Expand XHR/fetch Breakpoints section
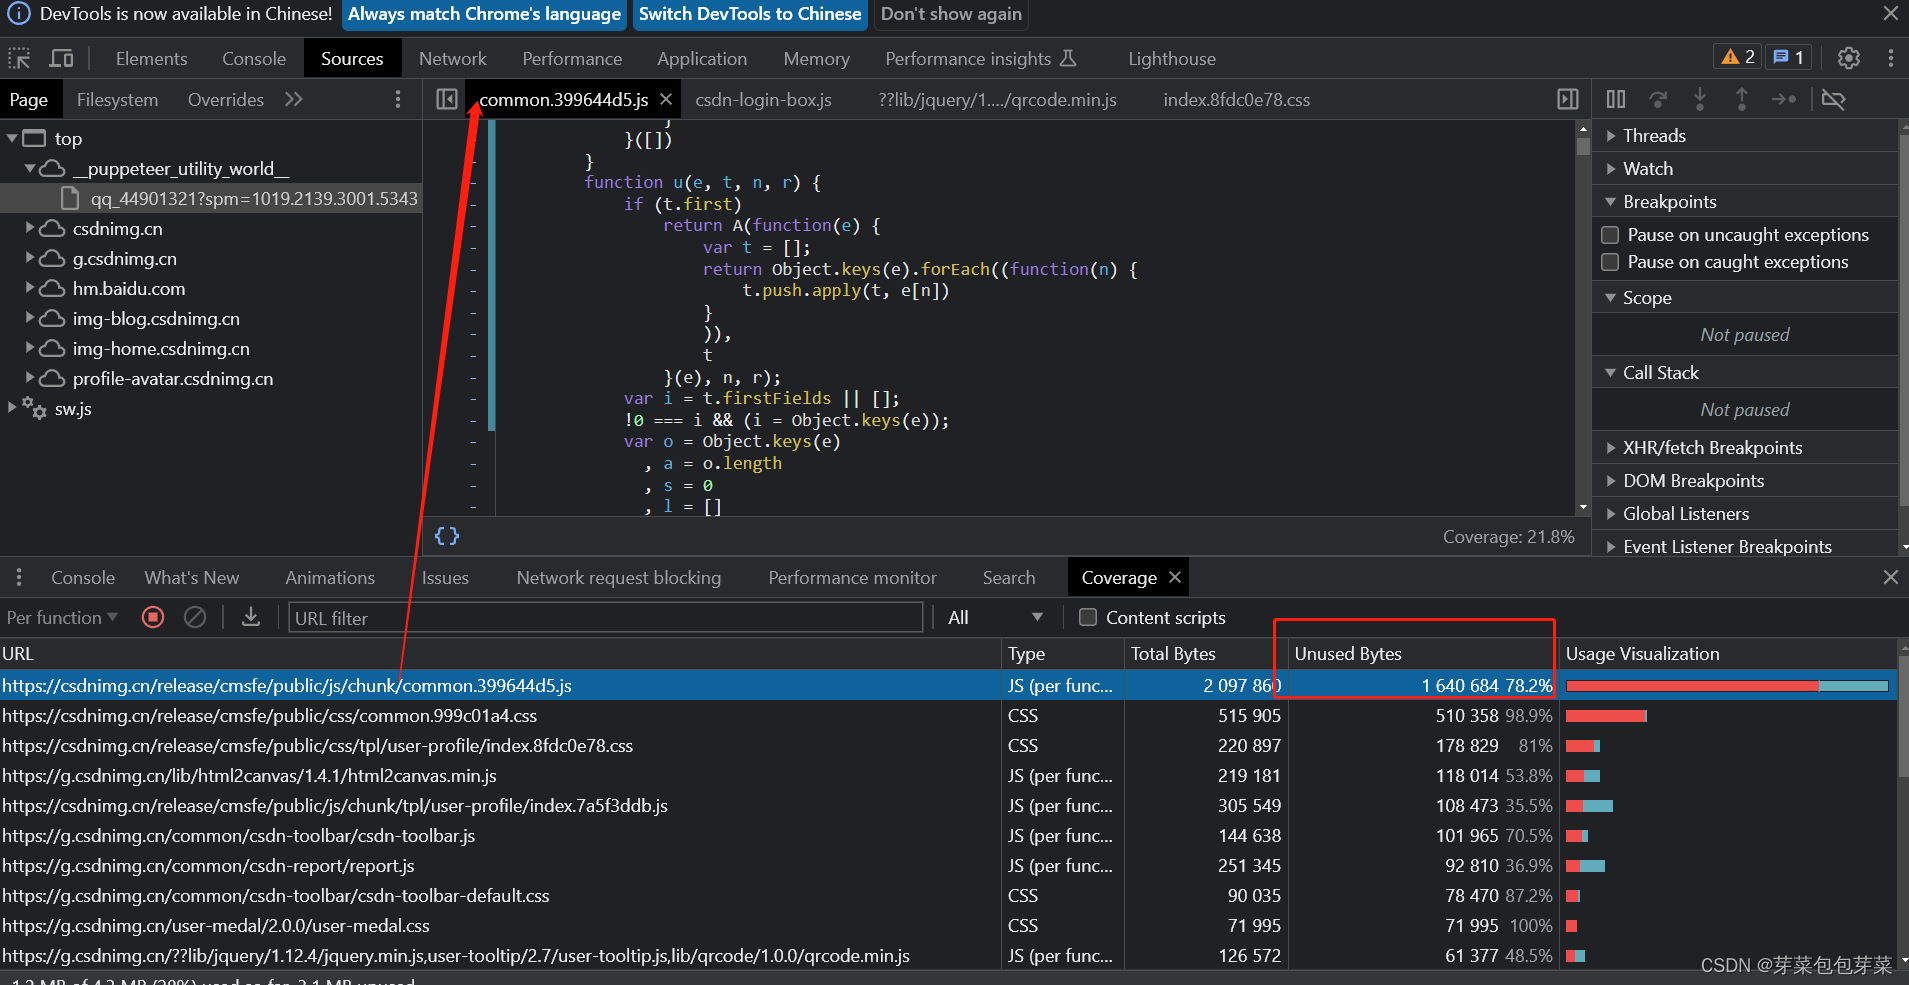The height and width of the screenshot is (985, 1909). [1745, 447]
